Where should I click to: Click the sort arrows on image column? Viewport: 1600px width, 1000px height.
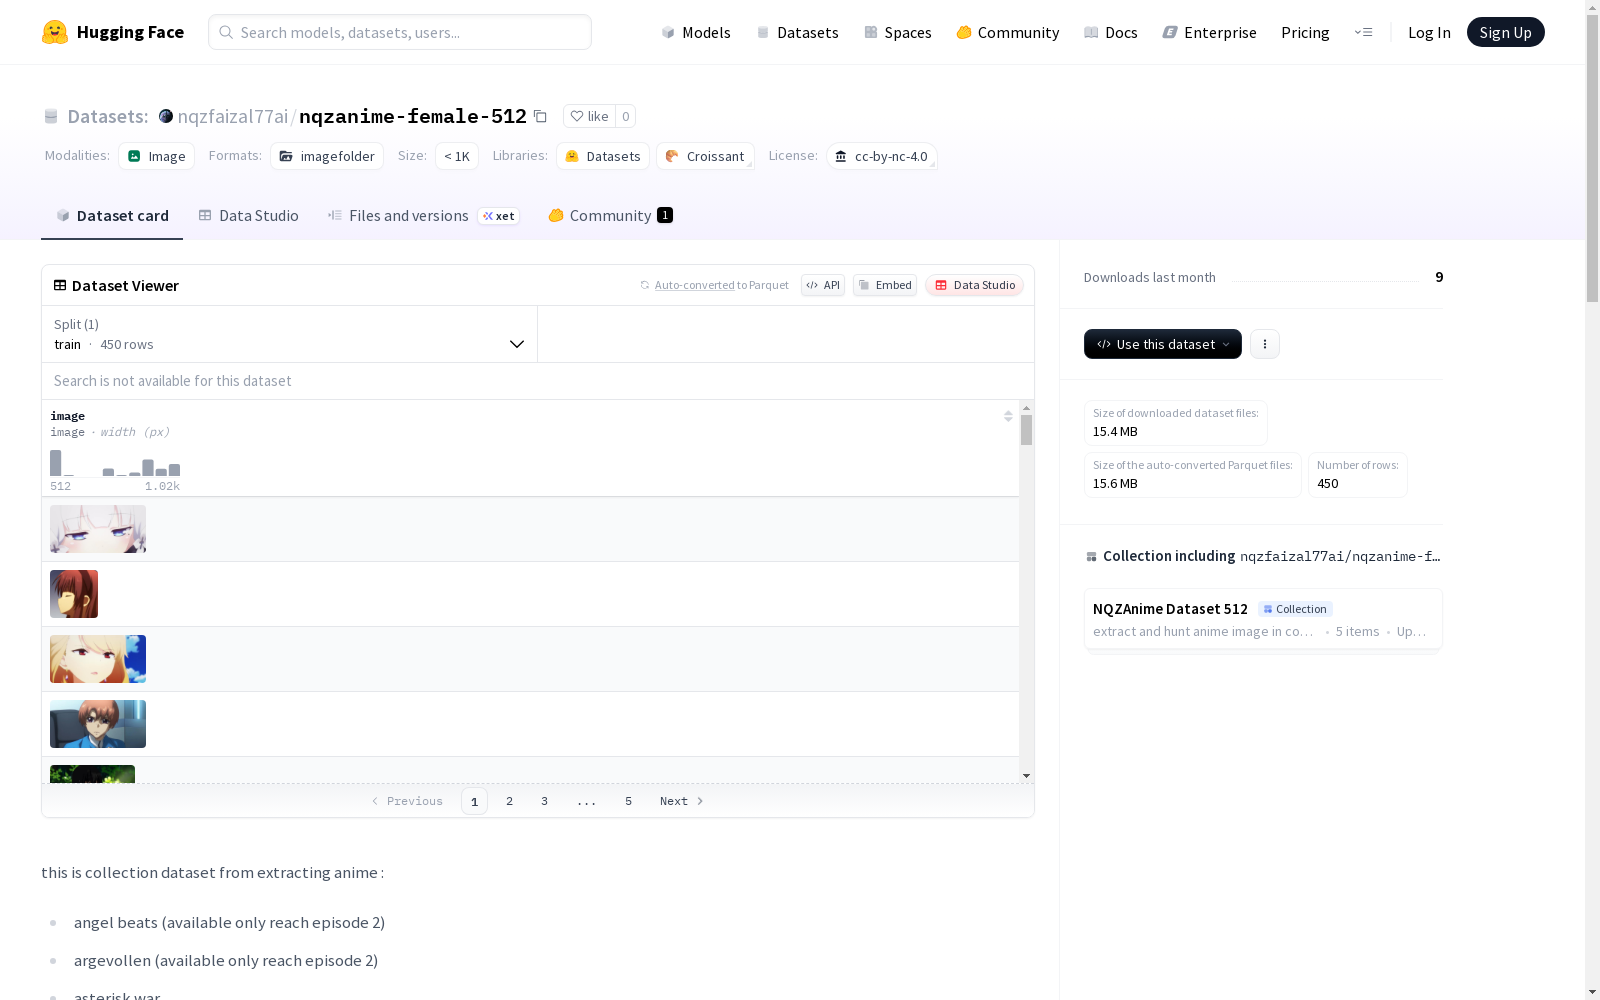(x=1008, y=416)
